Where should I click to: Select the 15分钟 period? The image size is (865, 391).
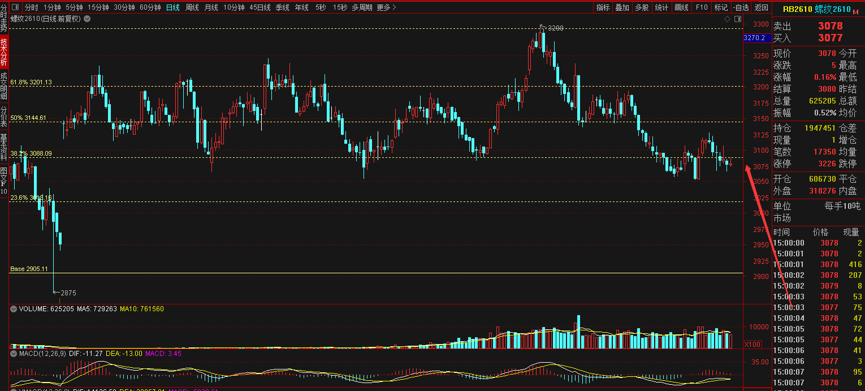coord(98,8)
